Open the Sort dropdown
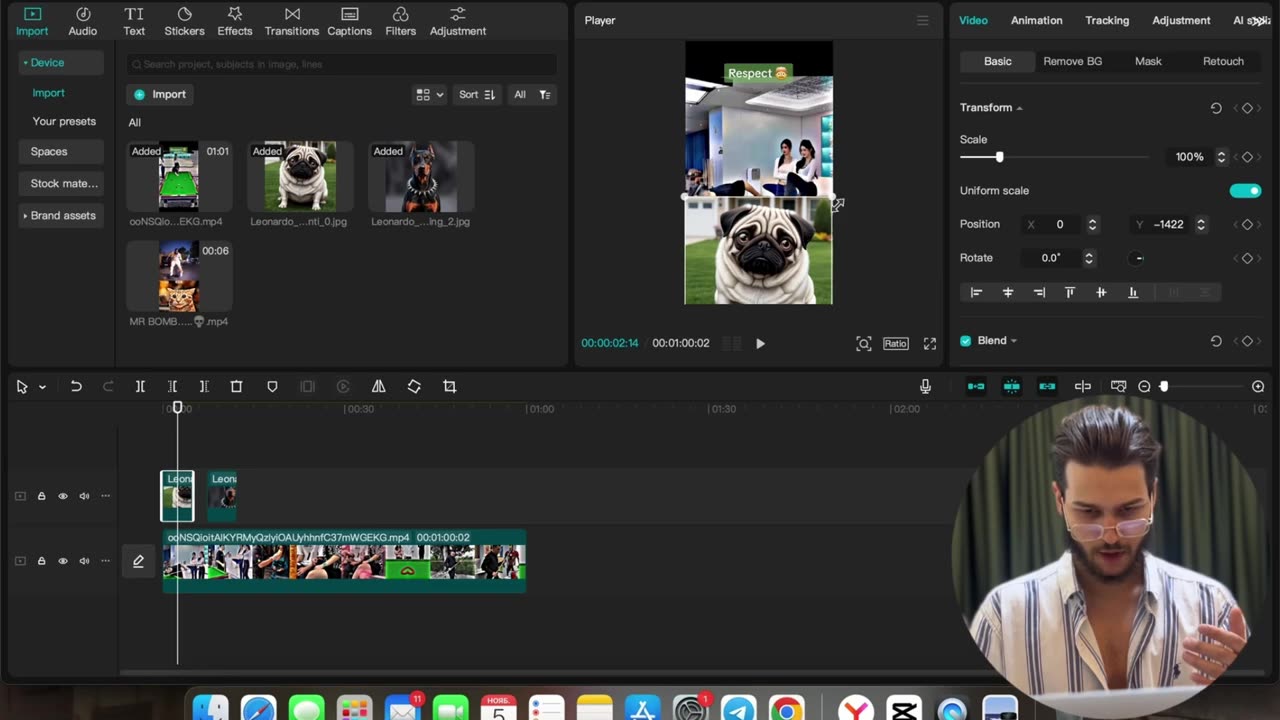 pyautogui.click(x=477, y=94)
